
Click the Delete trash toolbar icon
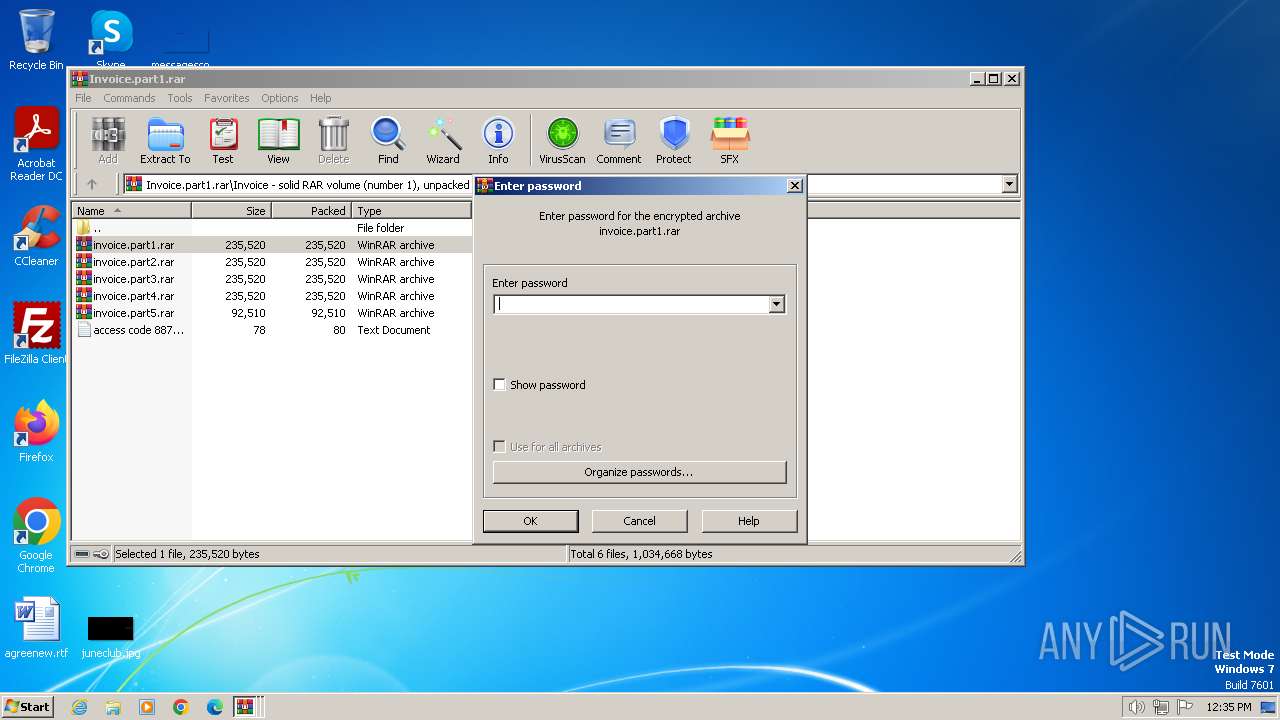334,140
